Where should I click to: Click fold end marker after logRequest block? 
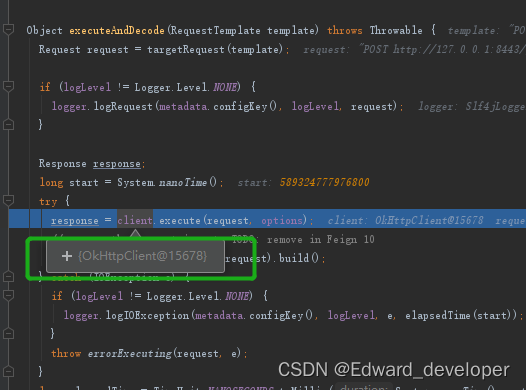8,124
